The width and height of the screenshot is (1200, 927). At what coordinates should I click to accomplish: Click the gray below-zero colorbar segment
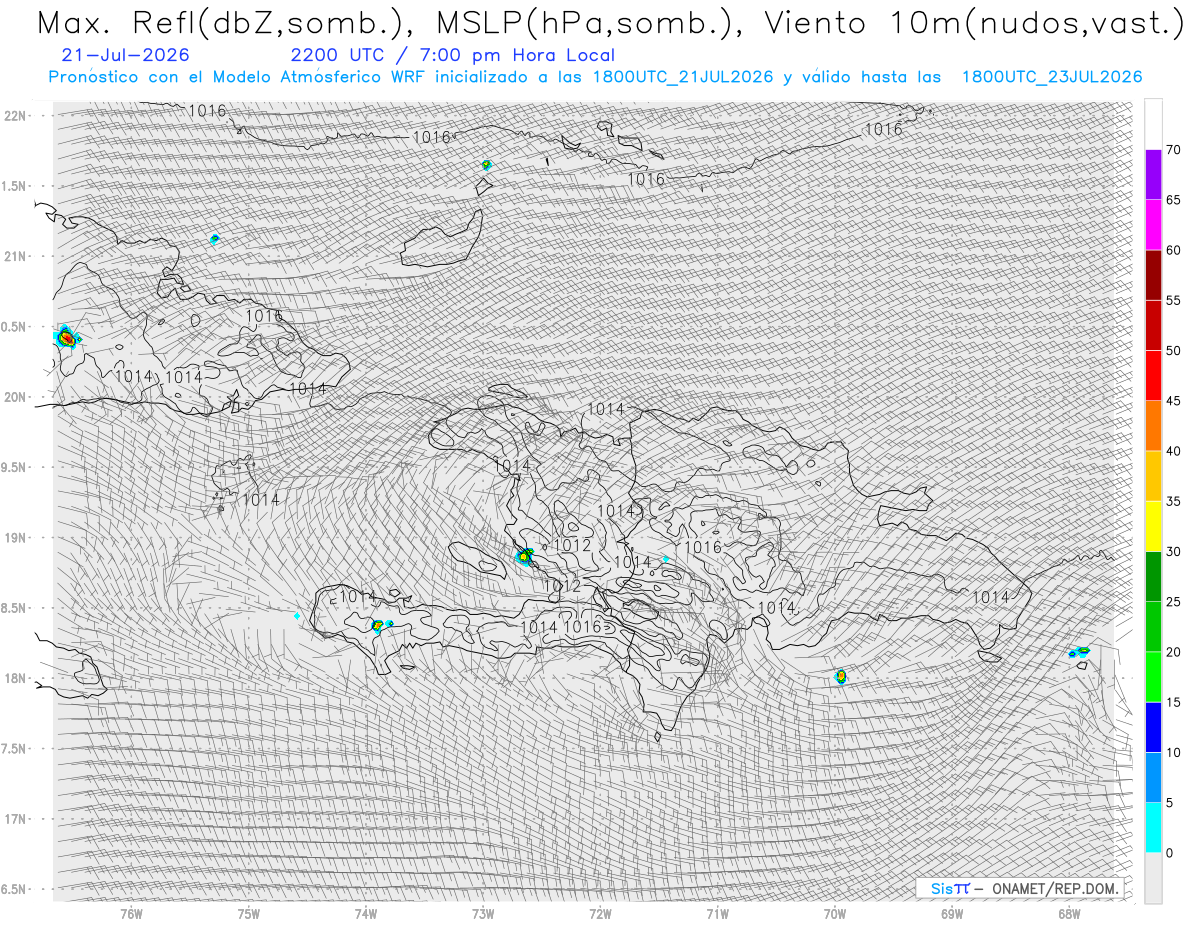[1153, 878]
